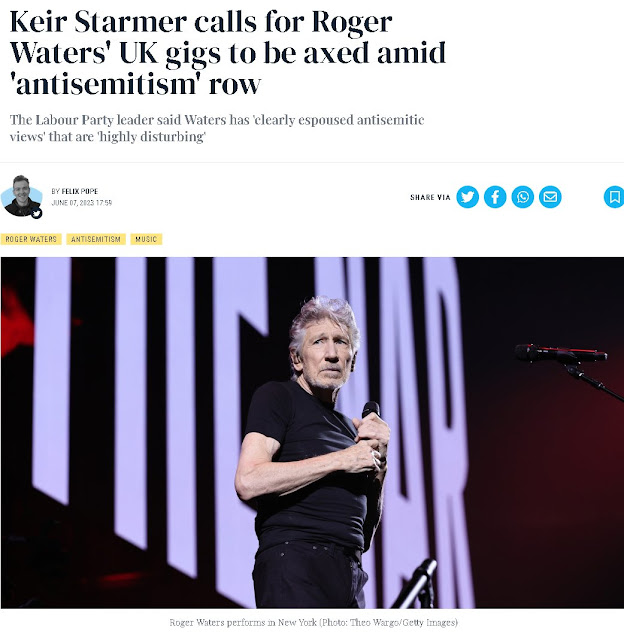
Task: Click the June 07, 2023 publication date
Action: 82,203
